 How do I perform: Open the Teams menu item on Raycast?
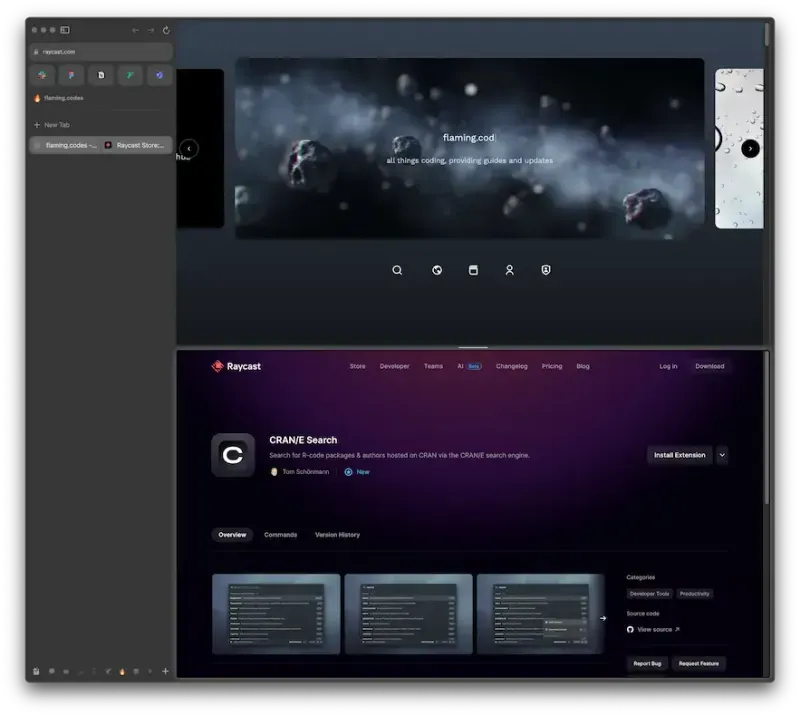(433, 366)
